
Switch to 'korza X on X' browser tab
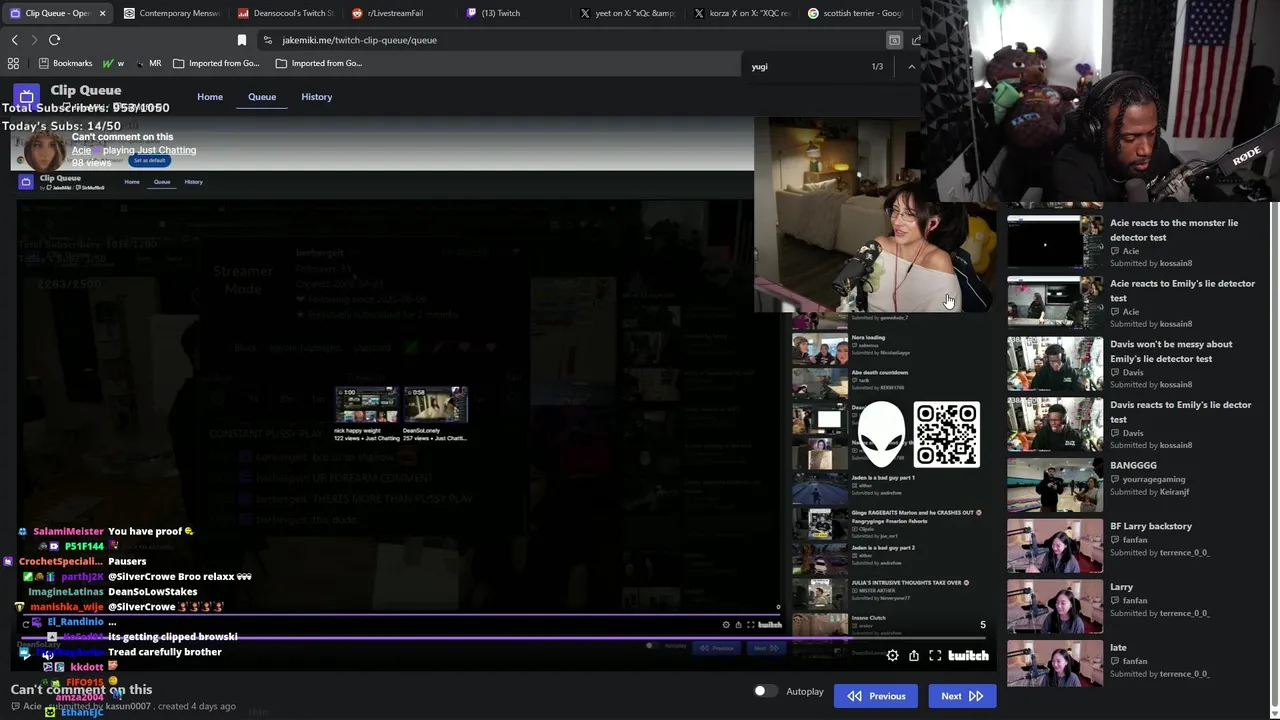(x=741, y=13)
